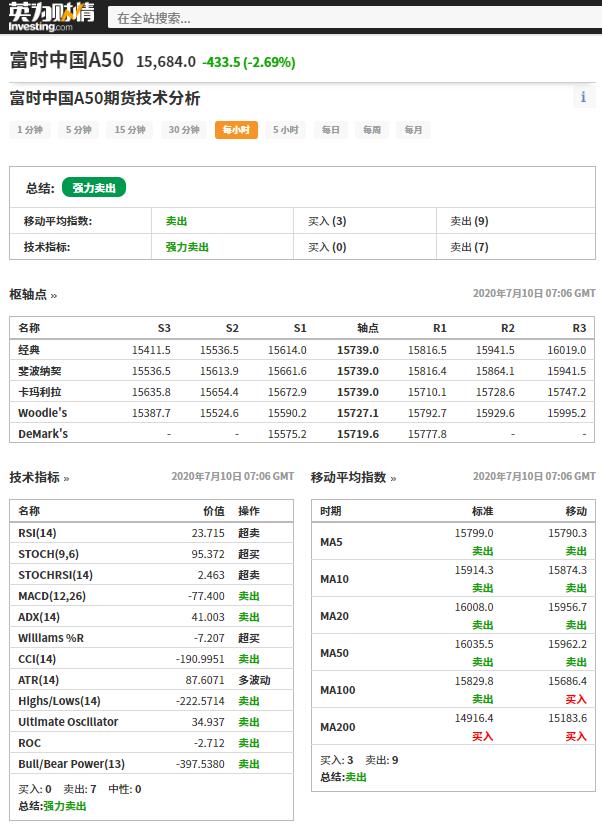
Task: Select the 1分钟 timeframe tab
Action: click(30, 130)
